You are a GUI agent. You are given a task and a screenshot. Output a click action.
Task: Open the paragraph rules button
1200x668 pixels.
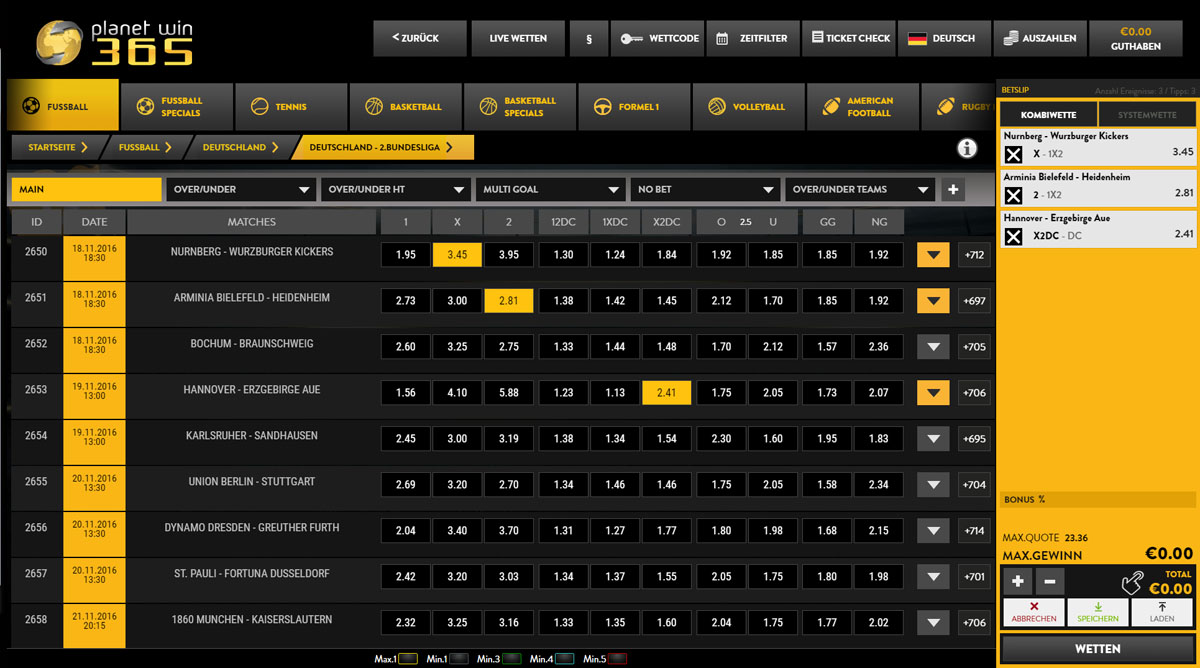point(589,38)
